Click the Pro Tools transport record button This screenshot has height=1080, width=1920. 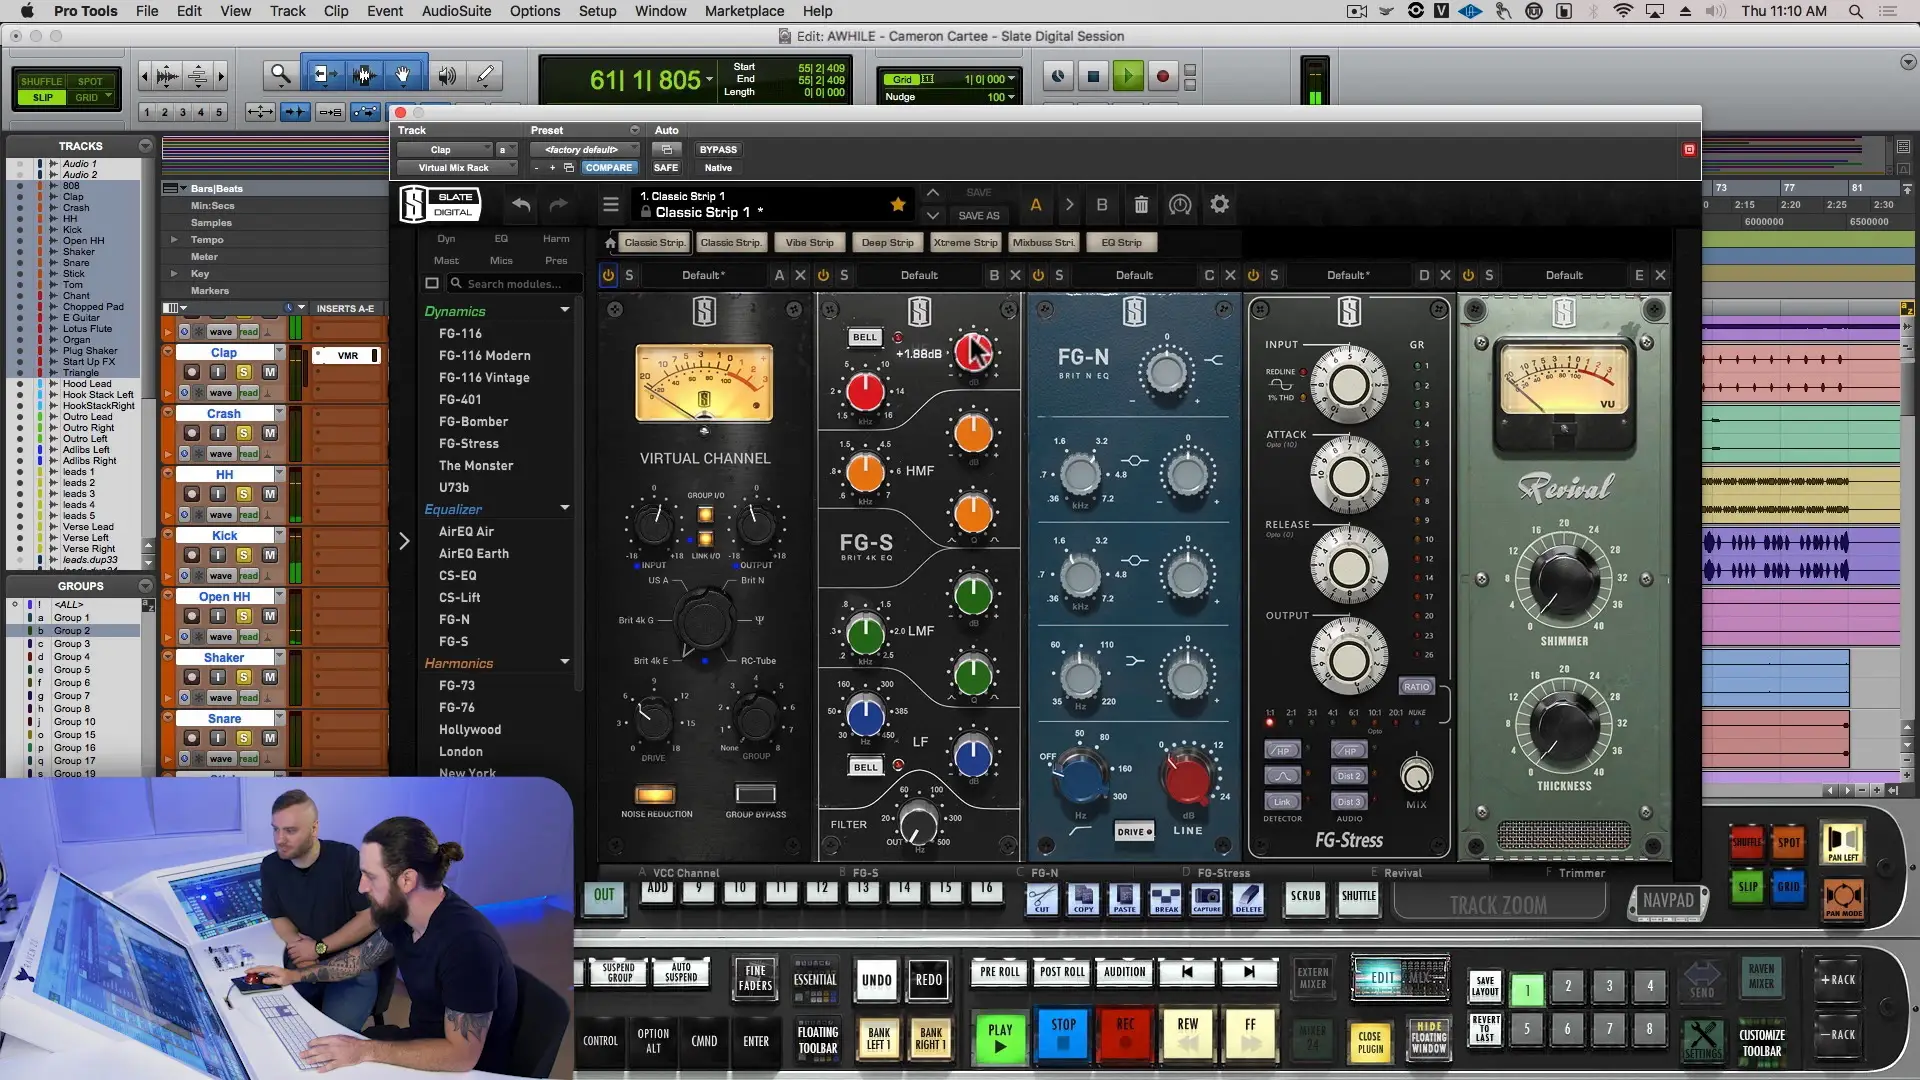point(1162,76)
